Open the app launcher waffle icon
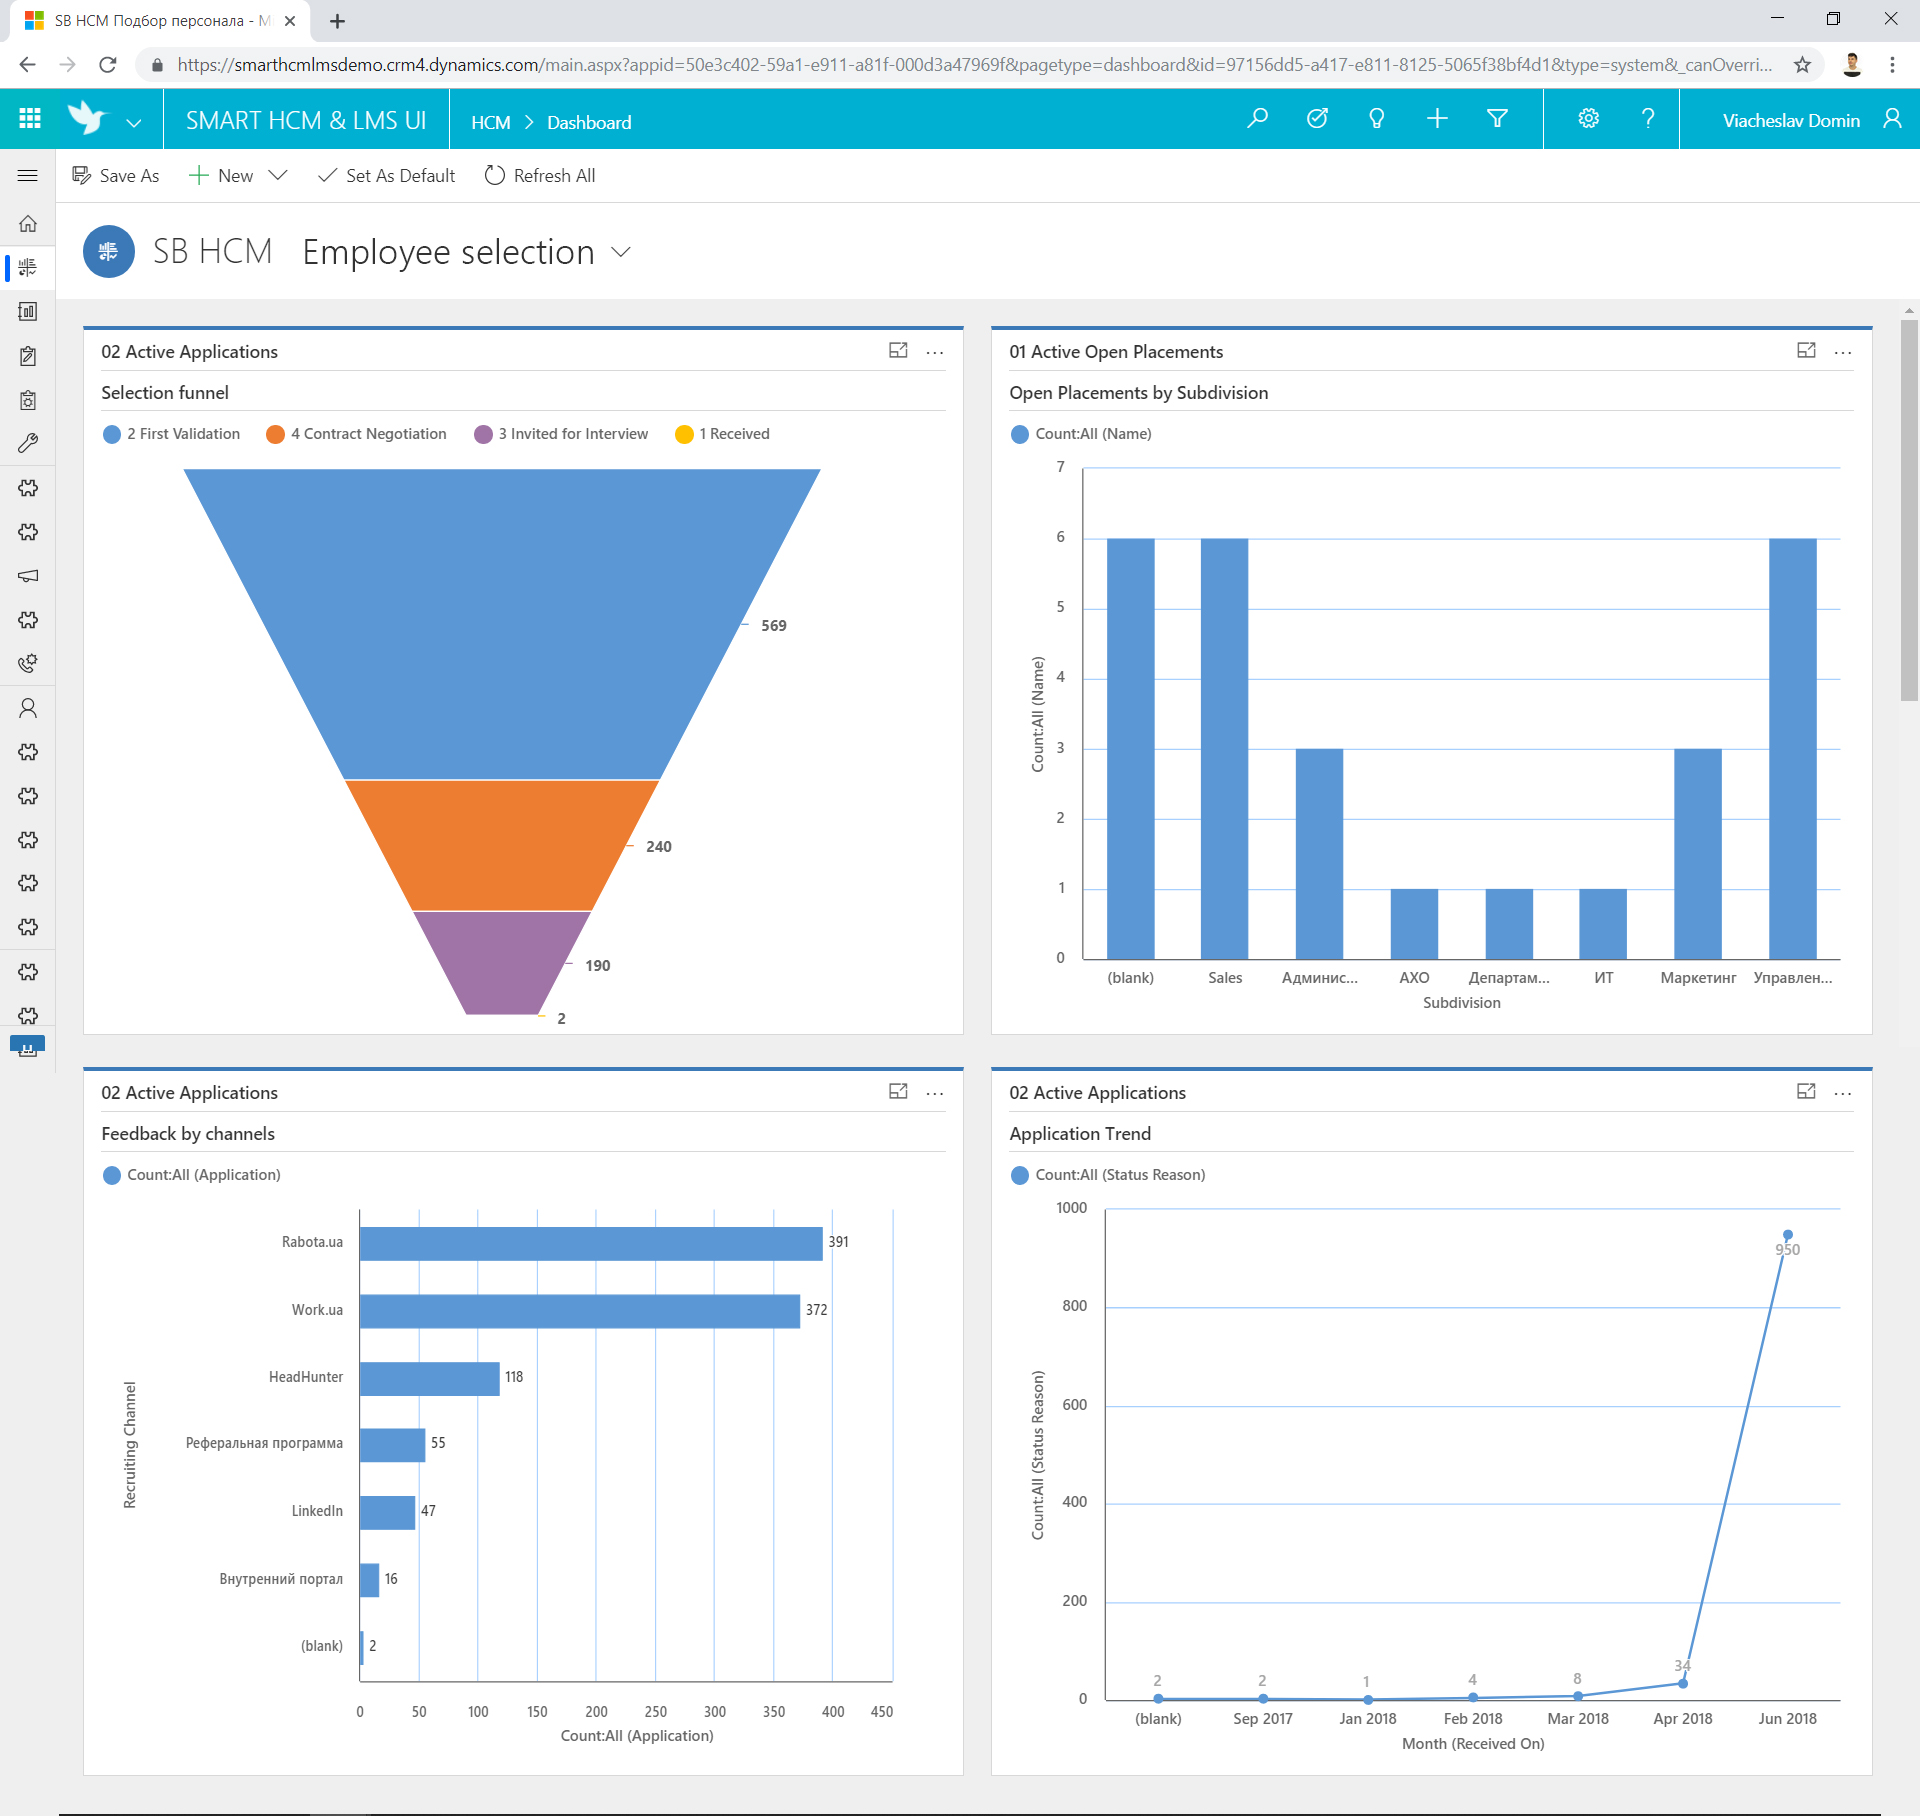 click(30, 119)
